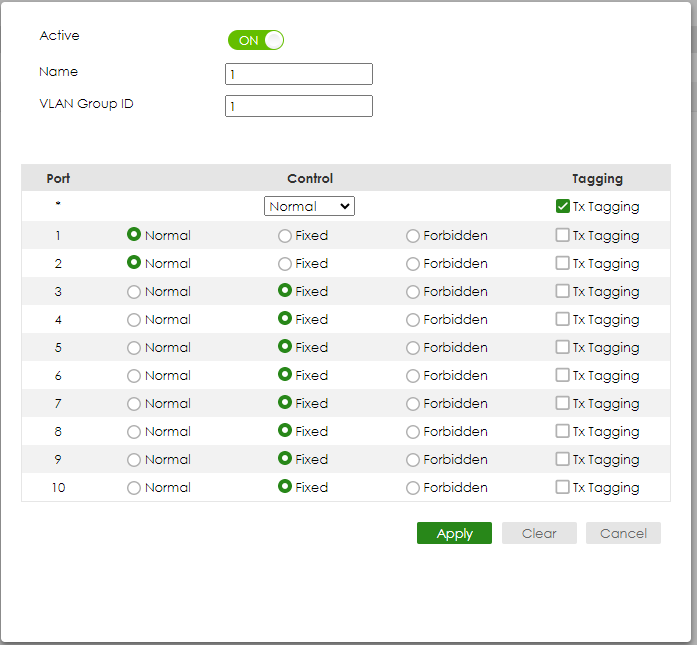Click the Clear button
The height and width of the screenshot is (645, 697).
point(539,533)
